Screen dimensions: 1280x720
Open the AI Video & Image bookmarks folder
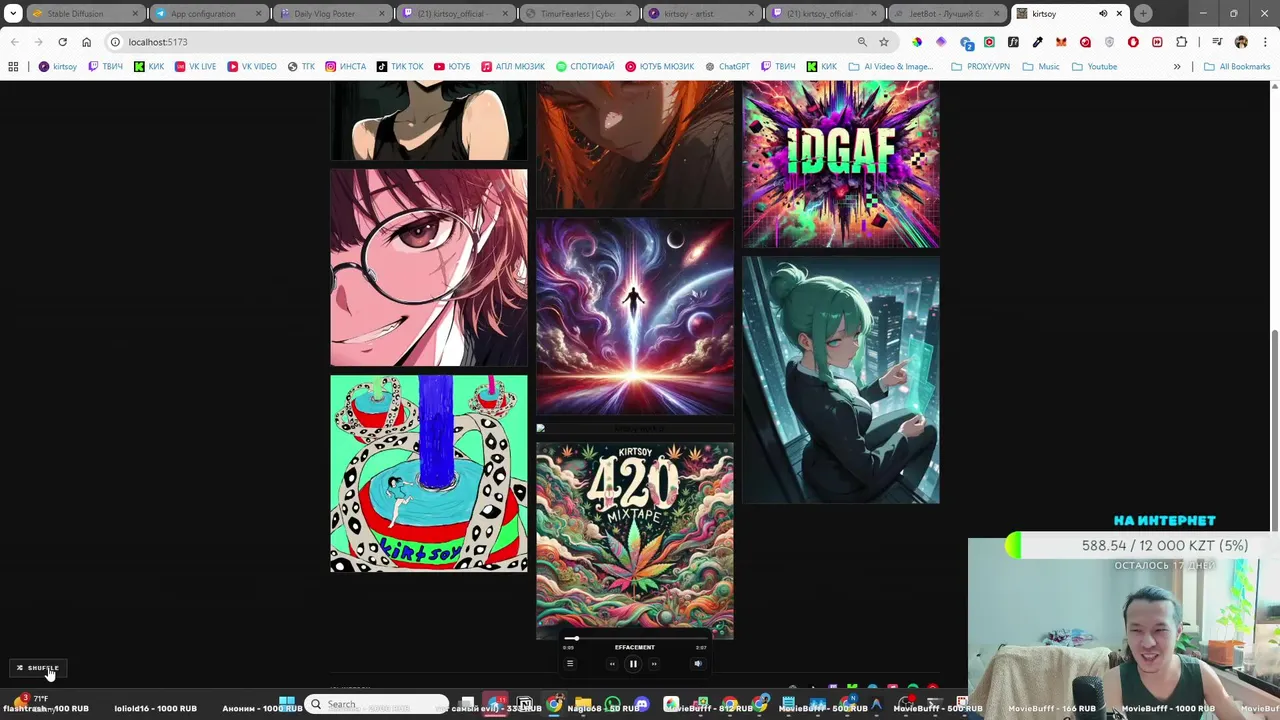[890, 67]
